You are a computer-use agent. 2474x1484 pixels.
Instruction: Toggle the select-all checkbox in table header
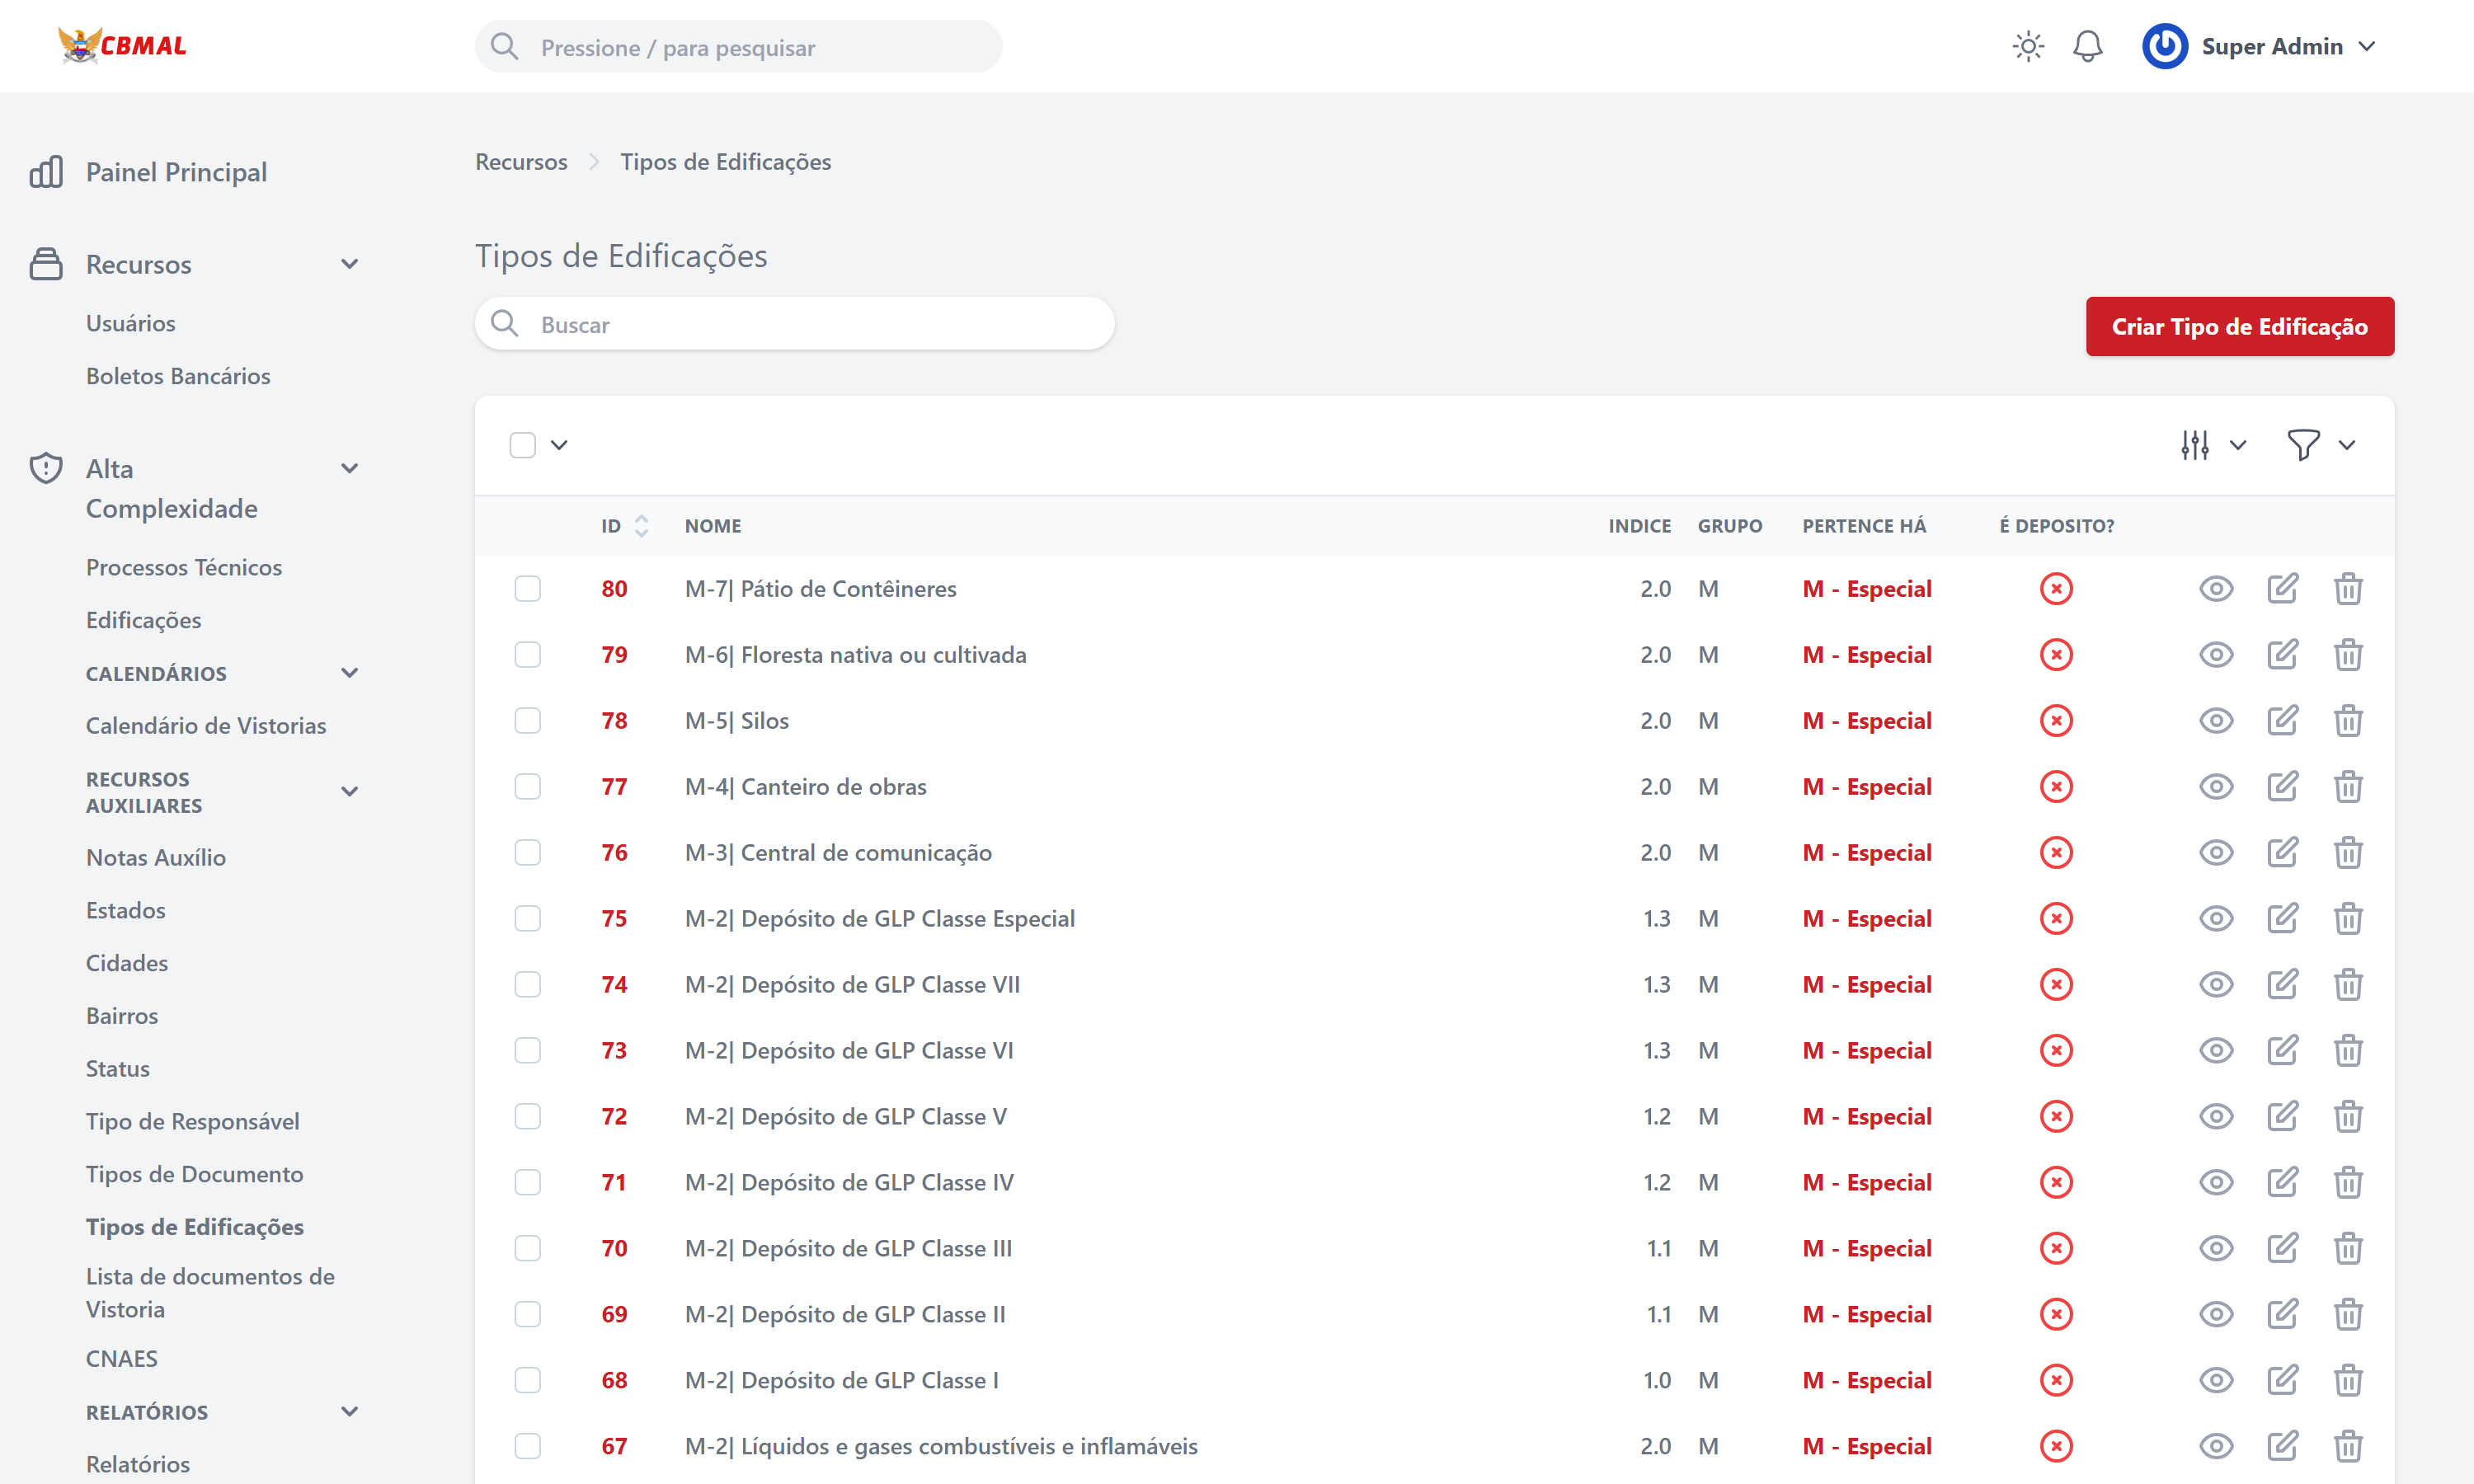pyautogui.click(x=522, y=445)
